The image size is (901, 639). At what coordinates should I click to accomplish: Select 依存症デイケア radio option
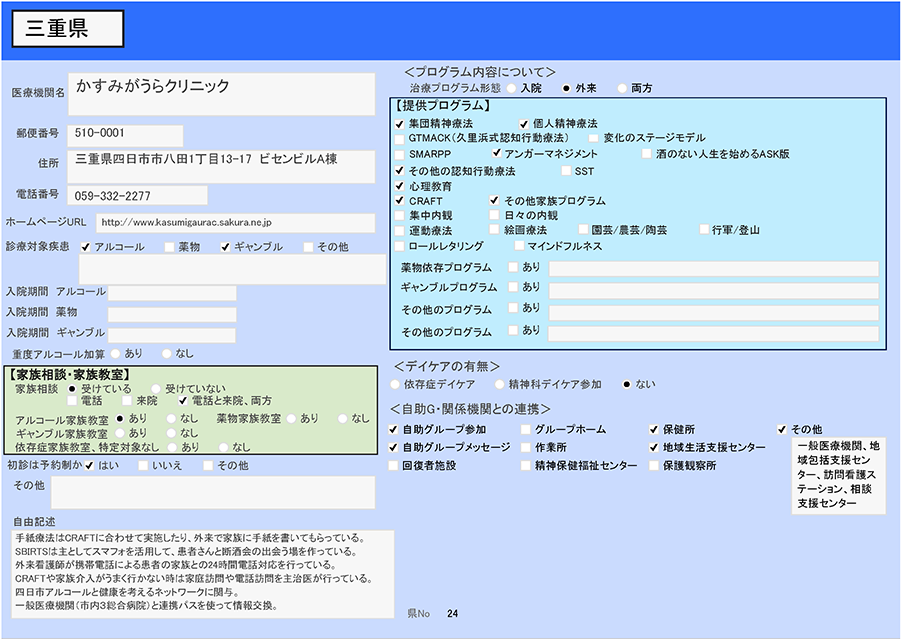pyautogui.click(x=395, y=384)
